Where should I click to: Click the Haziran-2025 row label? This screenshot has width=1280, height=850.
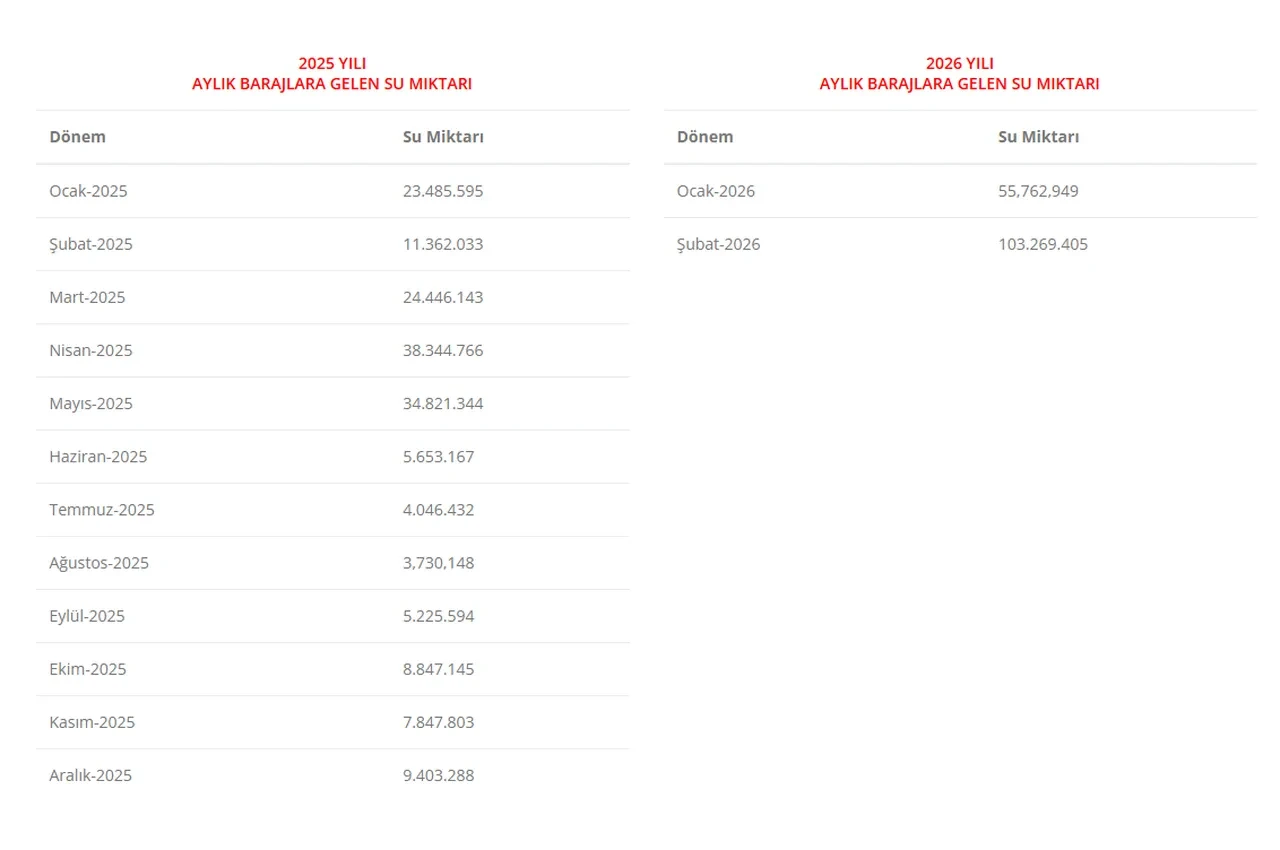98,457
